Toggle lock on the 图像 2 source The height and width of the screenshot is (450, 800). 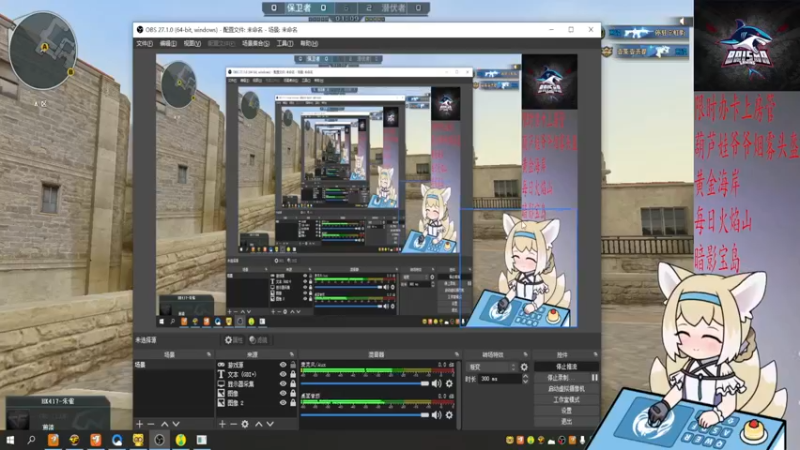293,403
